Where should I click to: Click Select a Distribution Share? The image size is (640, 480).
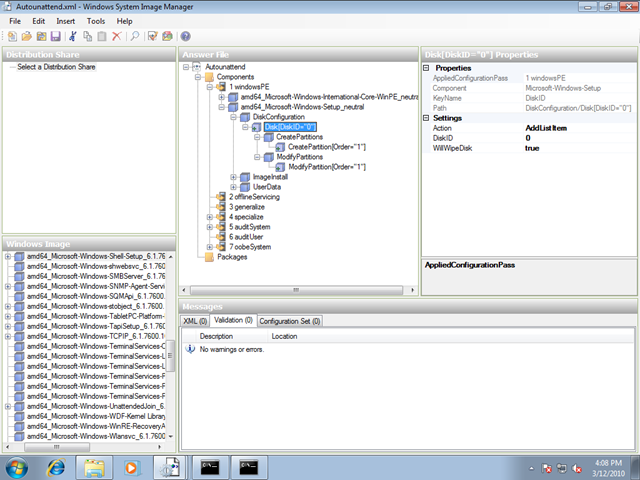(56, 67)
